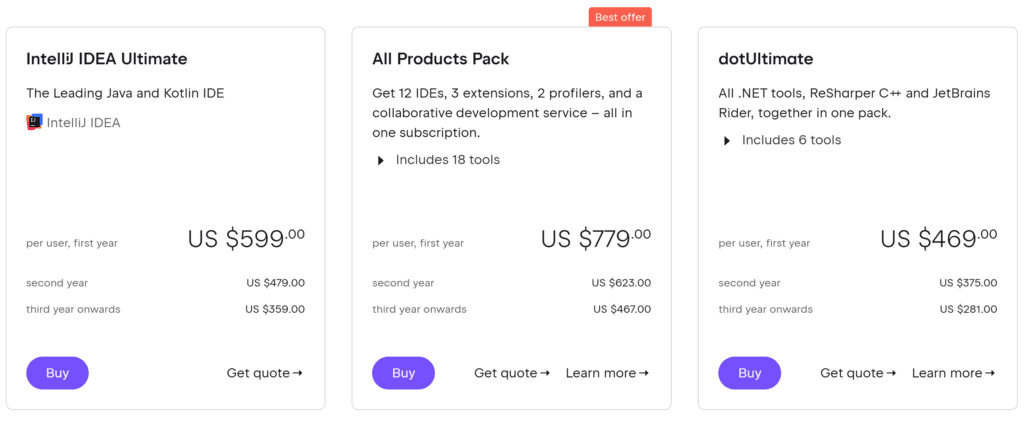This screenshot has height=422, width=1024.
Task: Expand the 'Includes 6 tools' disclosure triangle
Action: coord(727,141)
